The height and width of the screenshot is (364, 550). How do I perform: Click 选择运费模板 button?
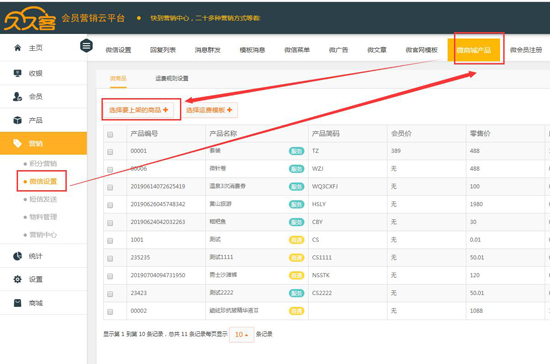pyautogui.click(x=209, y=110)
